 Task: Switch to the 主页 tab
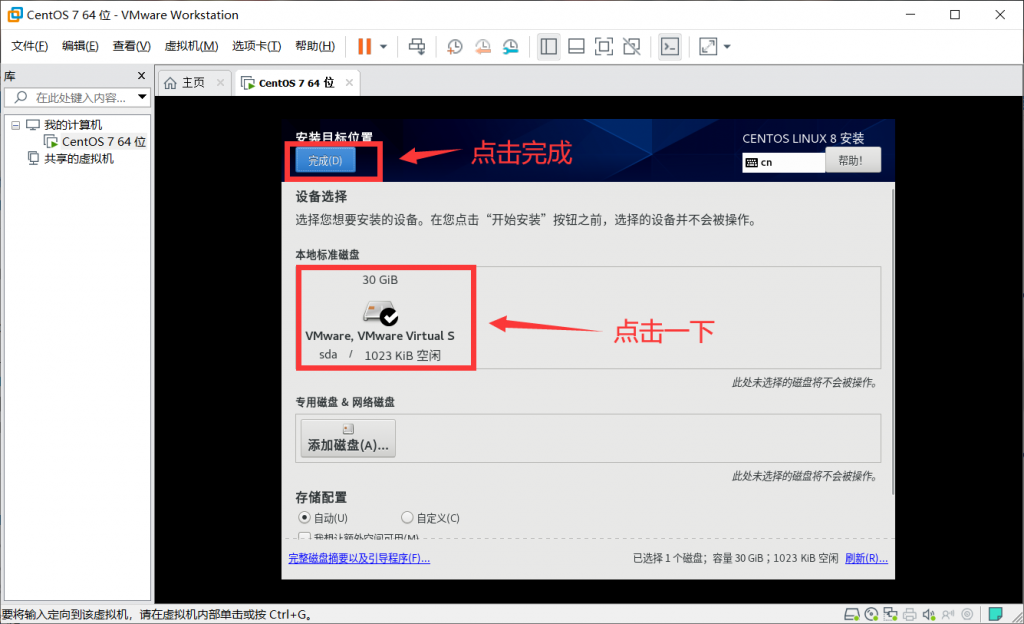click(x=193, y=83)
